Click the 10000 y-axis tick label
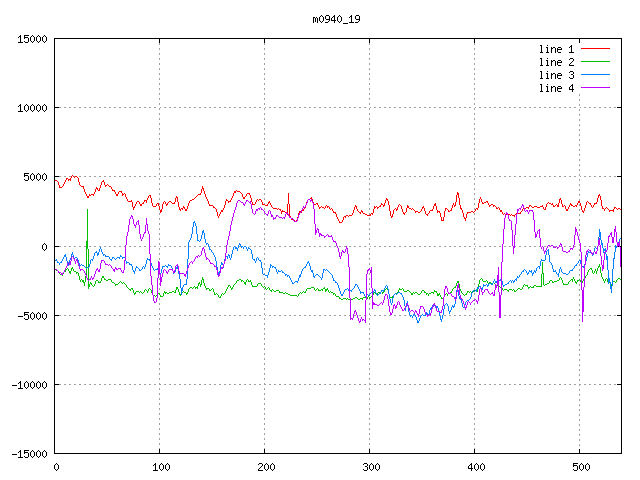Viewport: 640px width, 480px height. (x=32, y=108)
